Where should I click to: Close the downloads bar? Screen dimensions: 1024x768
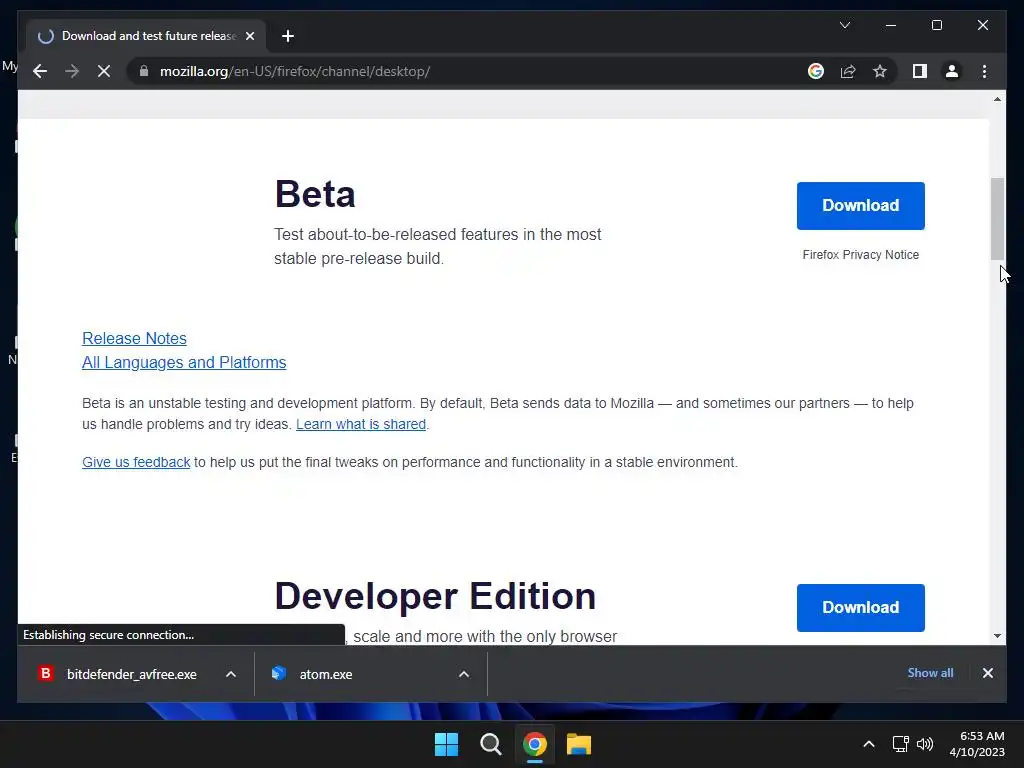987,673
